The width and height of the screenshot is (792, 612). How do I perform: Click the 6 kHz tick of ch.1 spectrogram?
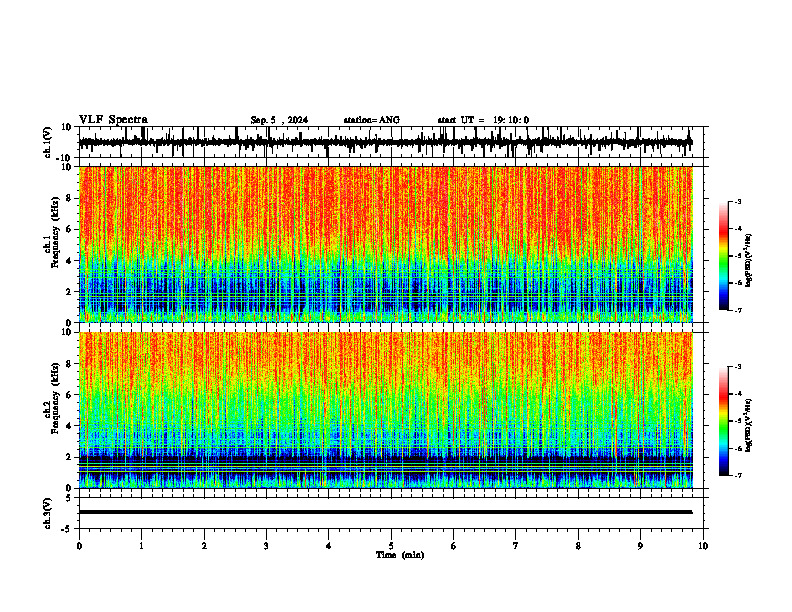pyautogui.click(x=69, y=229)
